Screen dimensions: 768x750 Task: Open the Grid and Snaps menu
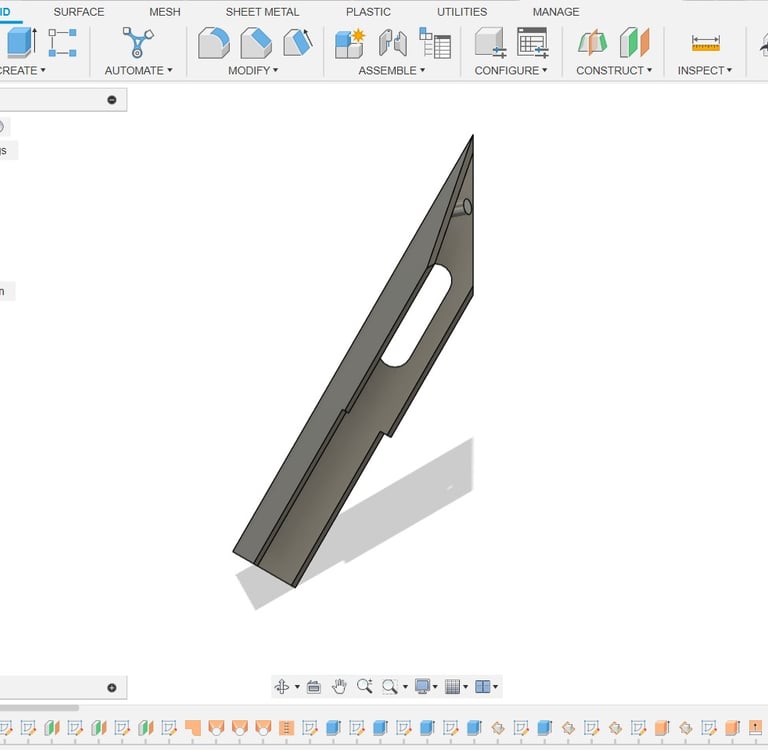456,686
